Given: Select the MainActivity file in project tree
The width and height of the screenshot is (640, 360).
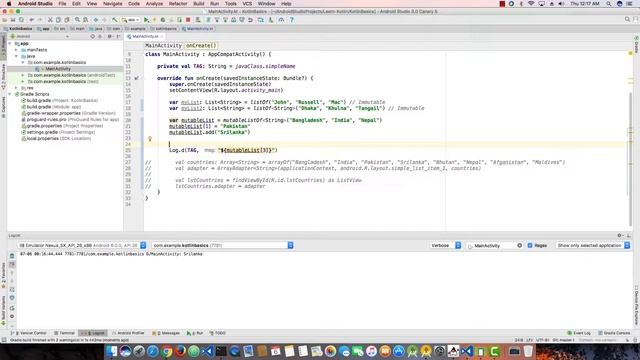Looking at the screenshot, I should (57, 69).
